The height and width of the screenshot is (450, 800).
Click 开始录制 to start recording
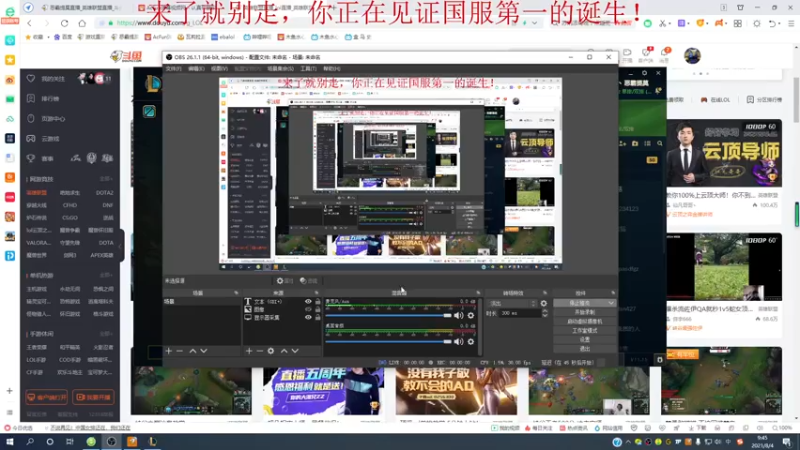point(585,312)
